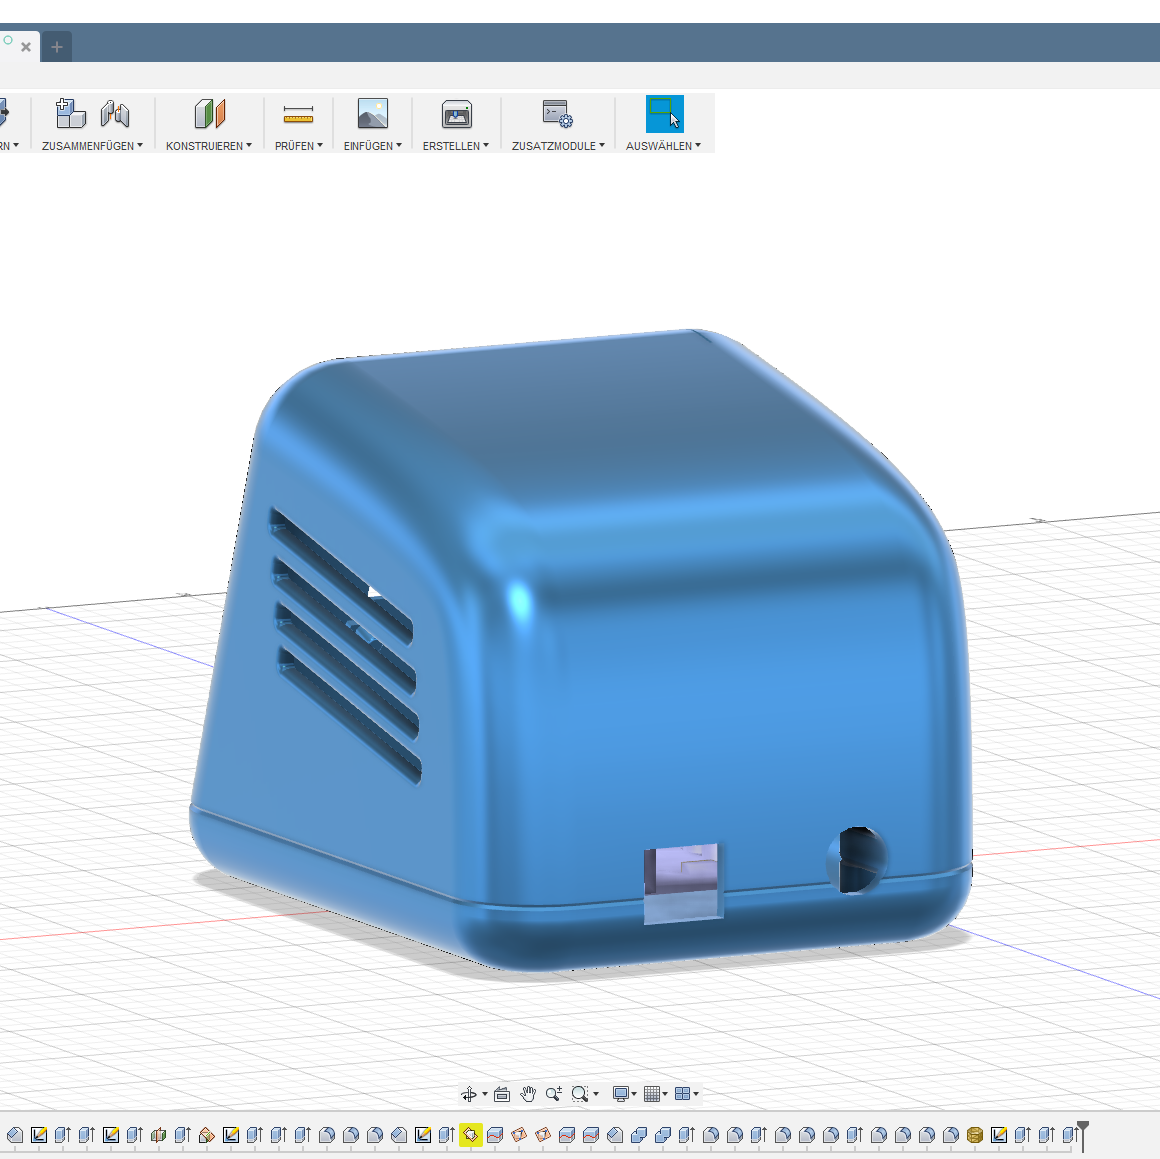Click the viewports layout icon
1160x1159 pixels.
pyautogui.click(x=683, y=1093)
